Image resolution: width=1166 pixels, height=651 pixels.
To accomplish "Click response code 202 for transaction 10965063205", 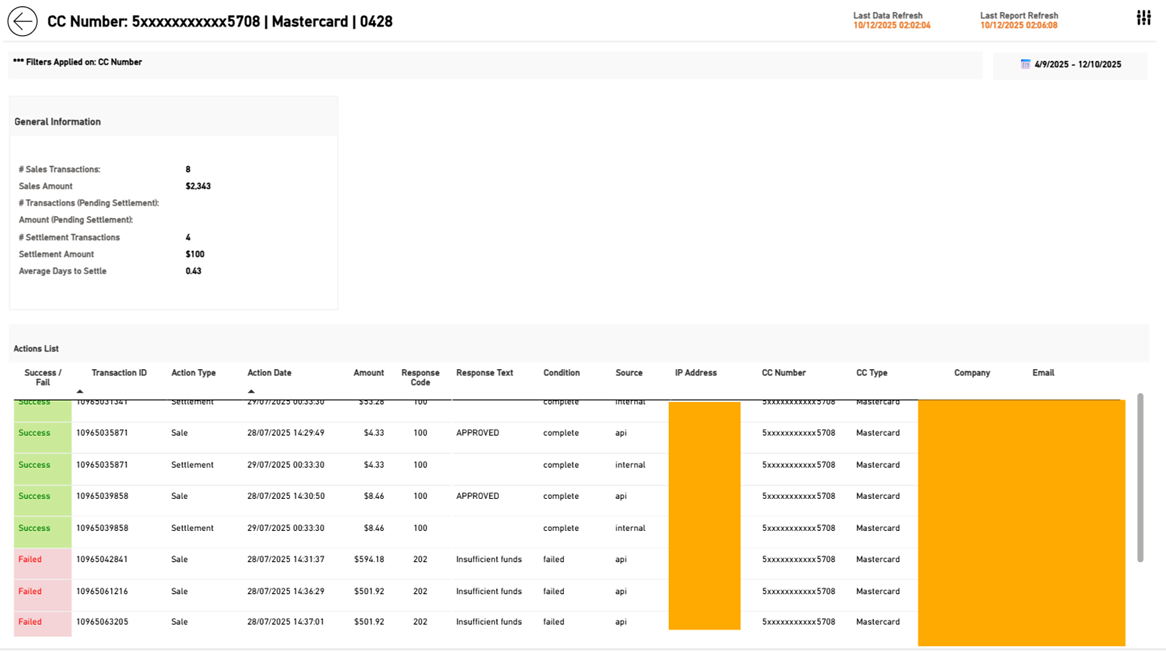I will (x=420, y=622).
